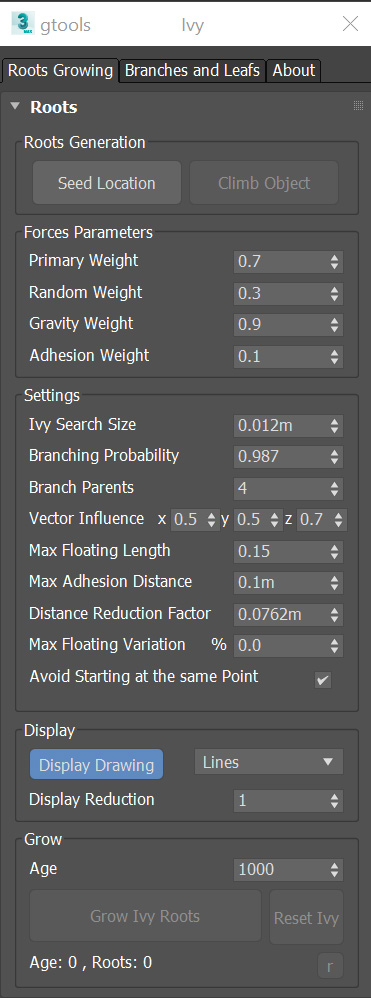Click Primary Weight spinner arrows

pyautogui.click(x=335, y=262)
